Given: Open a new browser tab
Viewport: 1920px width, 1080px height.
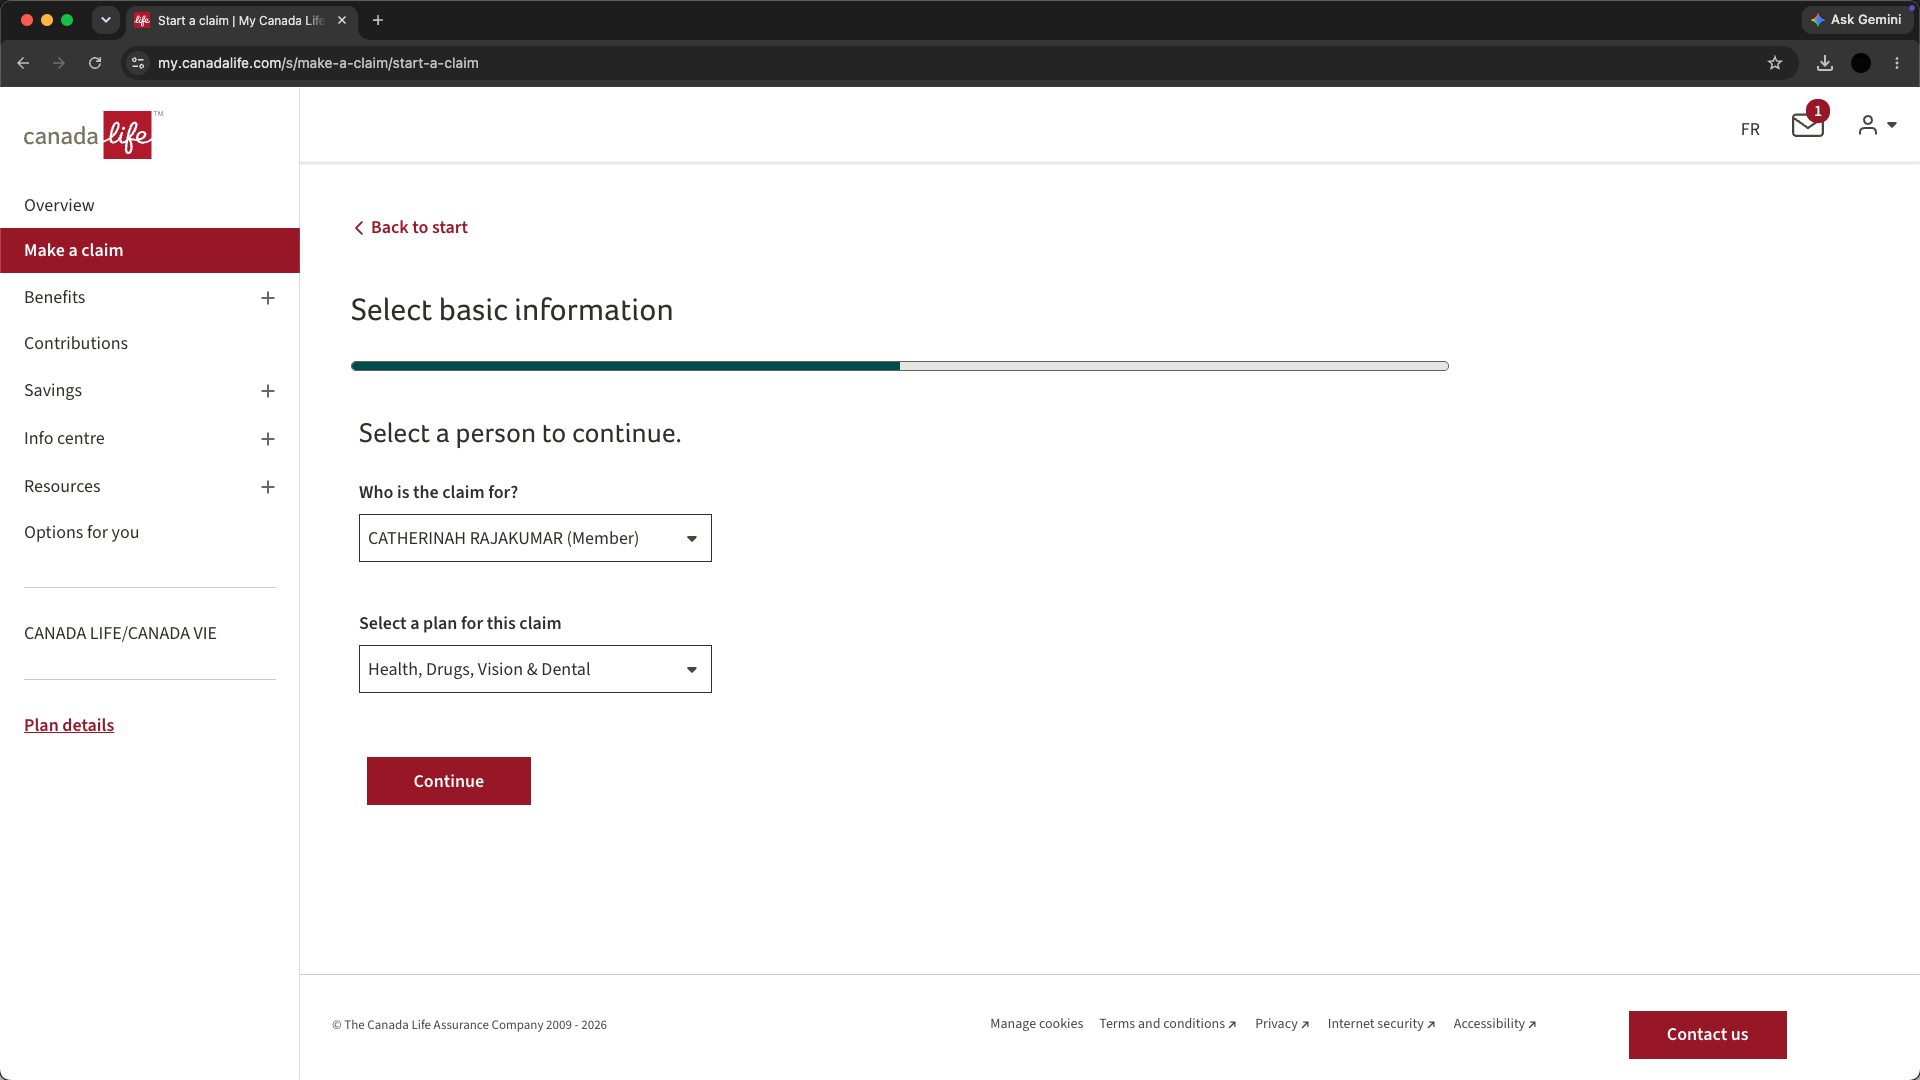Looking at the screenshot, I should tap(378, 20).
